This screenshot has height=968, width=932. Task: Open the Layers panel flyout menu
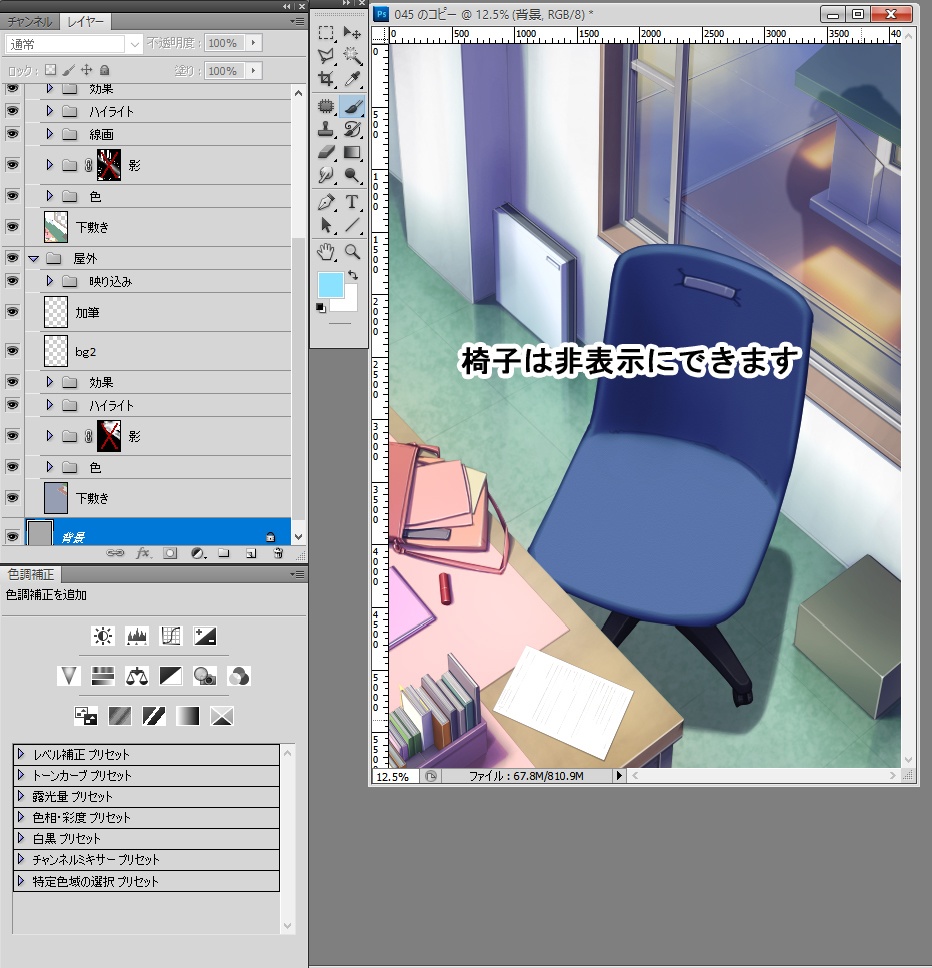(297, 20)
